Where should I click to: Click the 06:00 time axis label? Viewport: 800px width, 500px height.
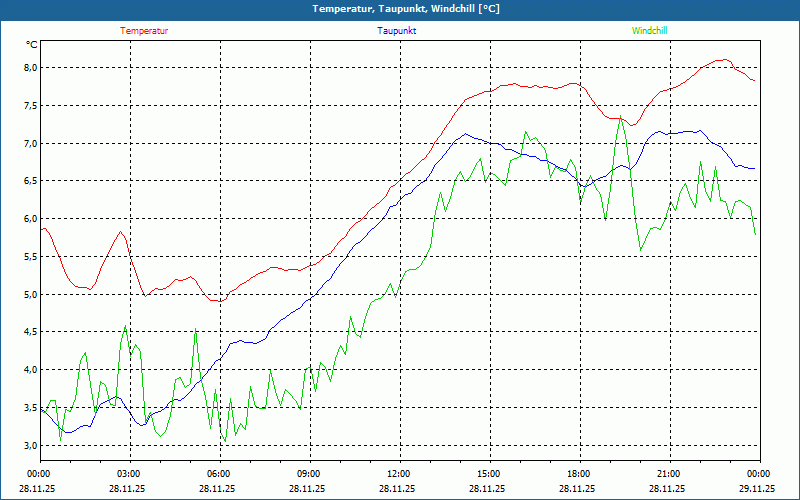pyautogui.click(x=220, y=474)
